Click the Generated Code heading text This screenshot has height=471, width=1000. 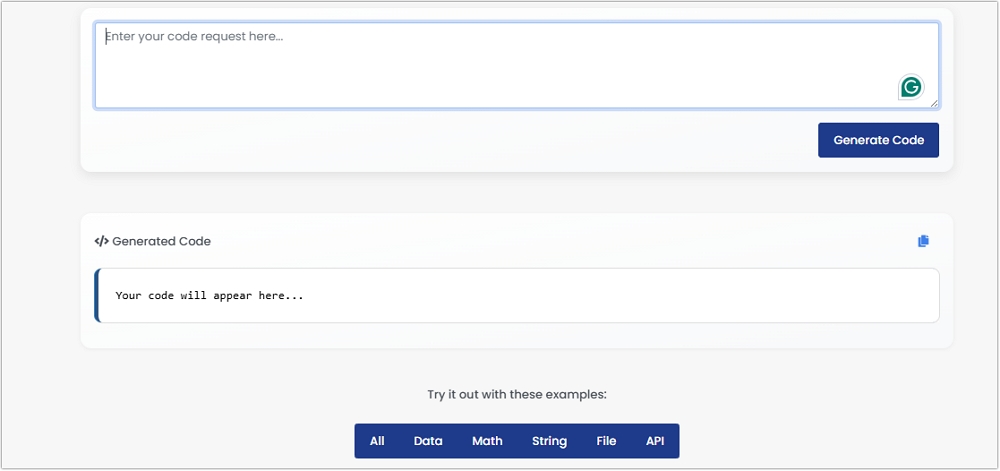coord(161,241)
